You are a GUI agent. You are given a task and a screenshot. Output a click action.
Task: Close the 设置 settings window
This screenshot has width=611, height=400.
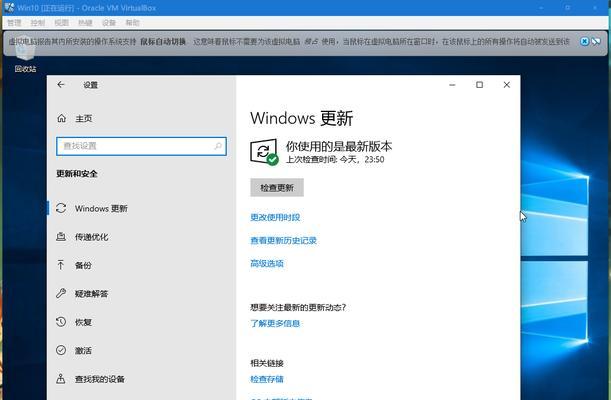coord(507,85)
